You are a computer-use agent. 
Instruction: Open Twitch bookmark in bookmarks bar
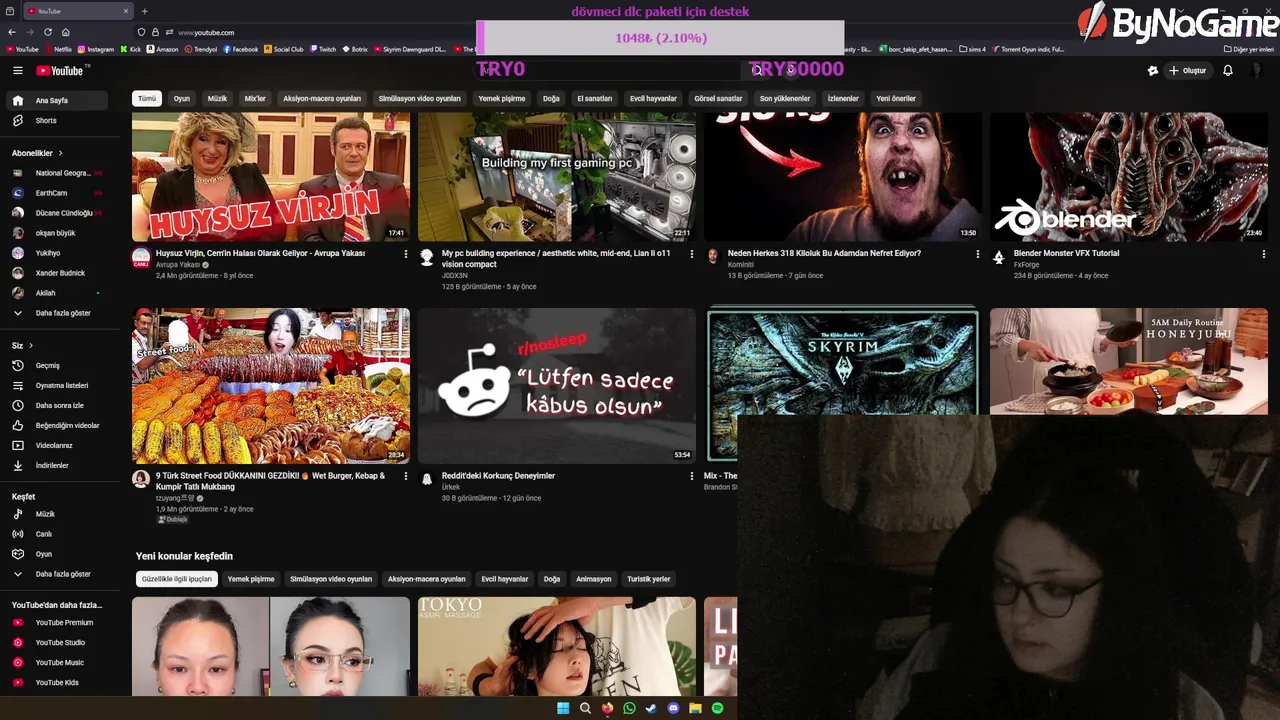pyautogui.click(x=323, y=49)
